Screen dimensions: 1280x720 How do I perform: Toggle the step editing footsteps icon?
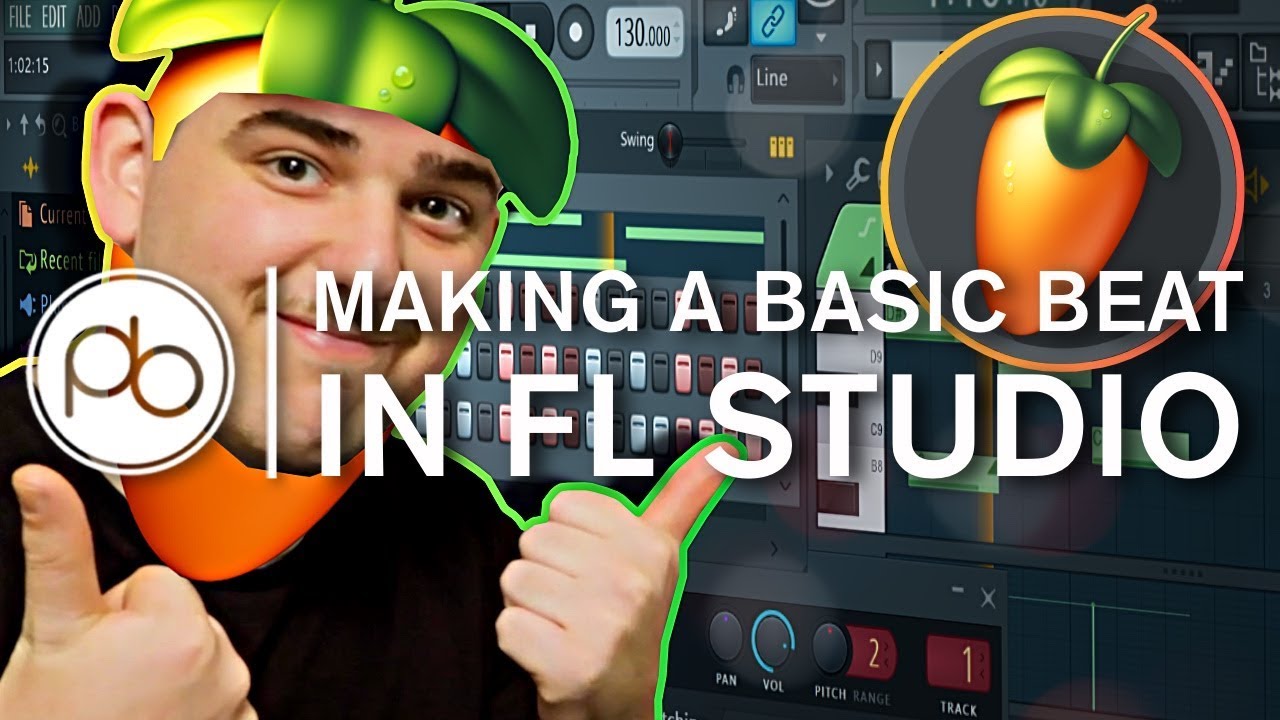point(725,23)
